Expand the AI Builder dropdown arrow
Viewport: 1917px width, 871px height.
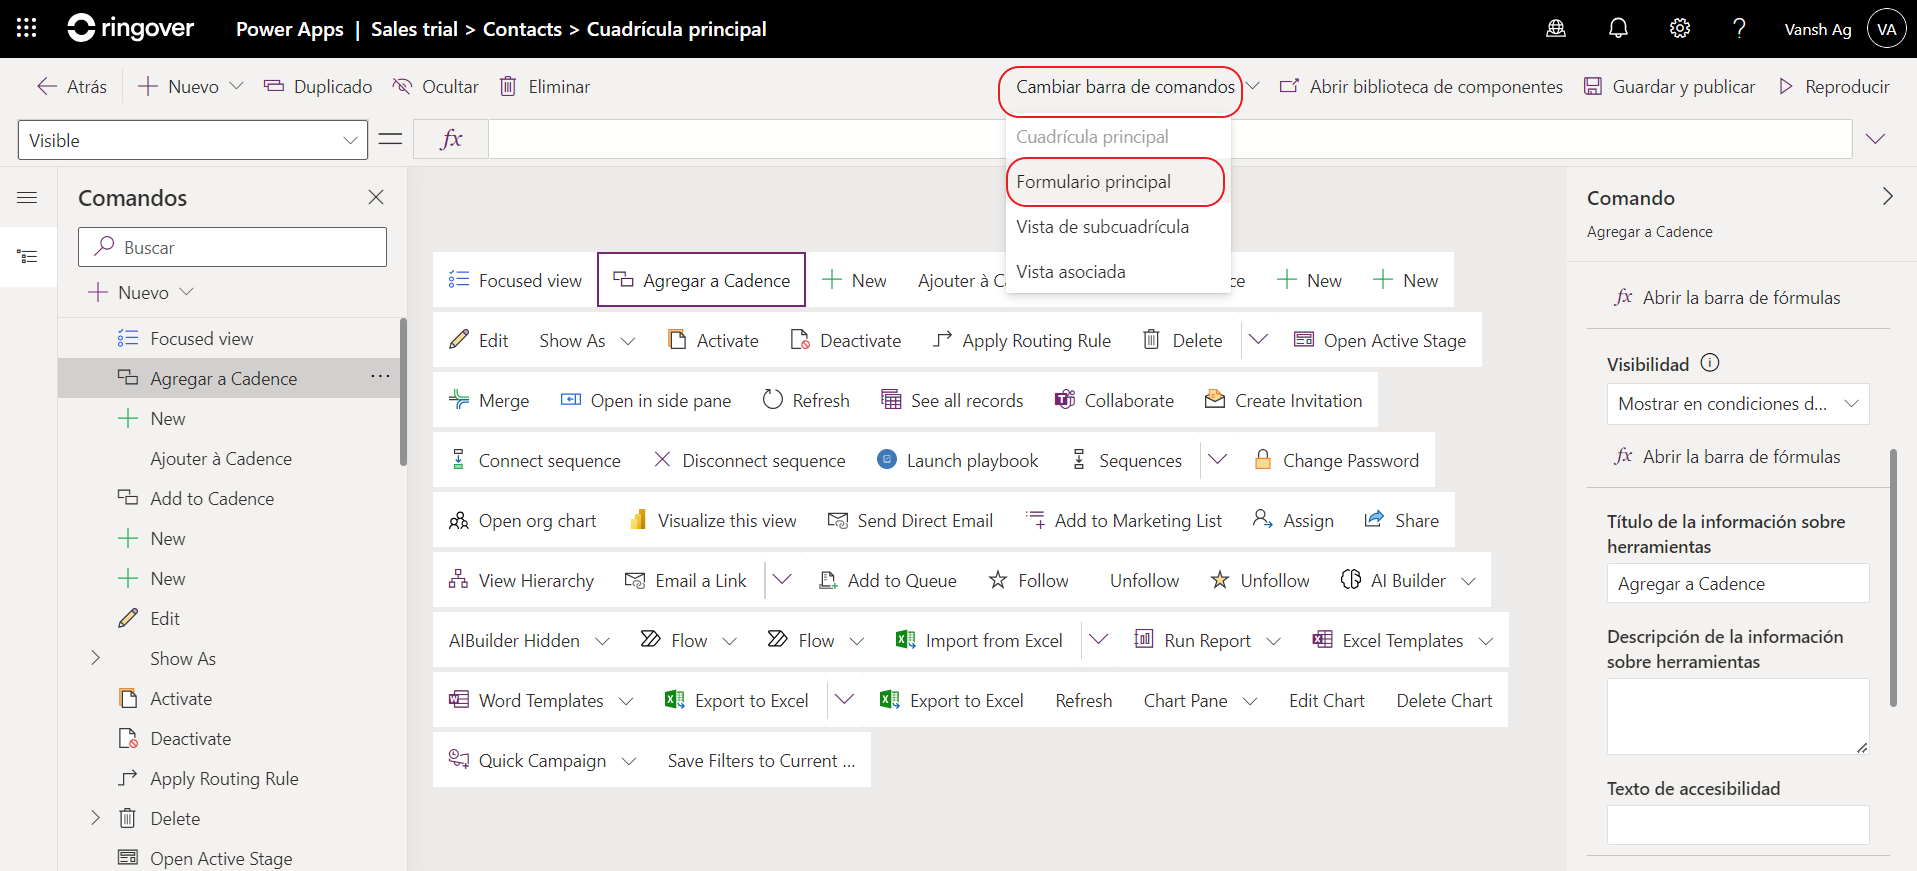(x=1468, y=581)
